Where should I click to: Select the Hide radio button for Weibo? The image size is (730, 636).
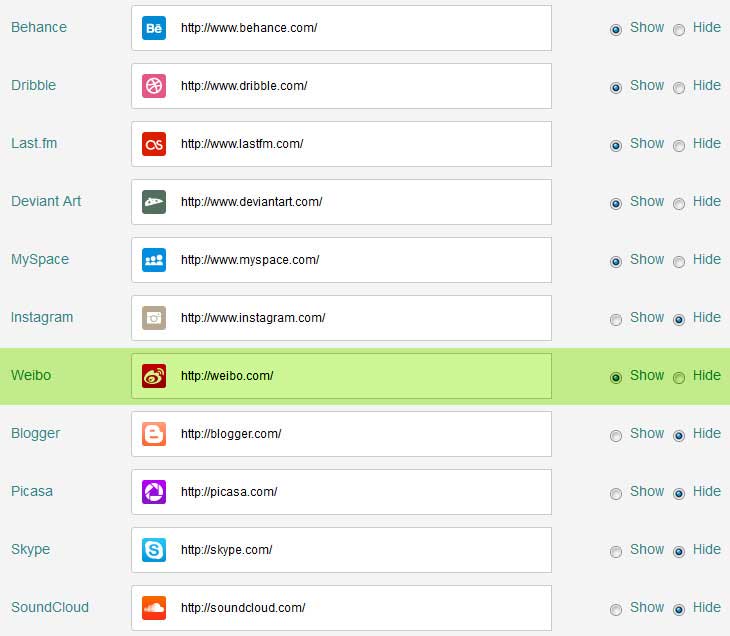point(679,378)
